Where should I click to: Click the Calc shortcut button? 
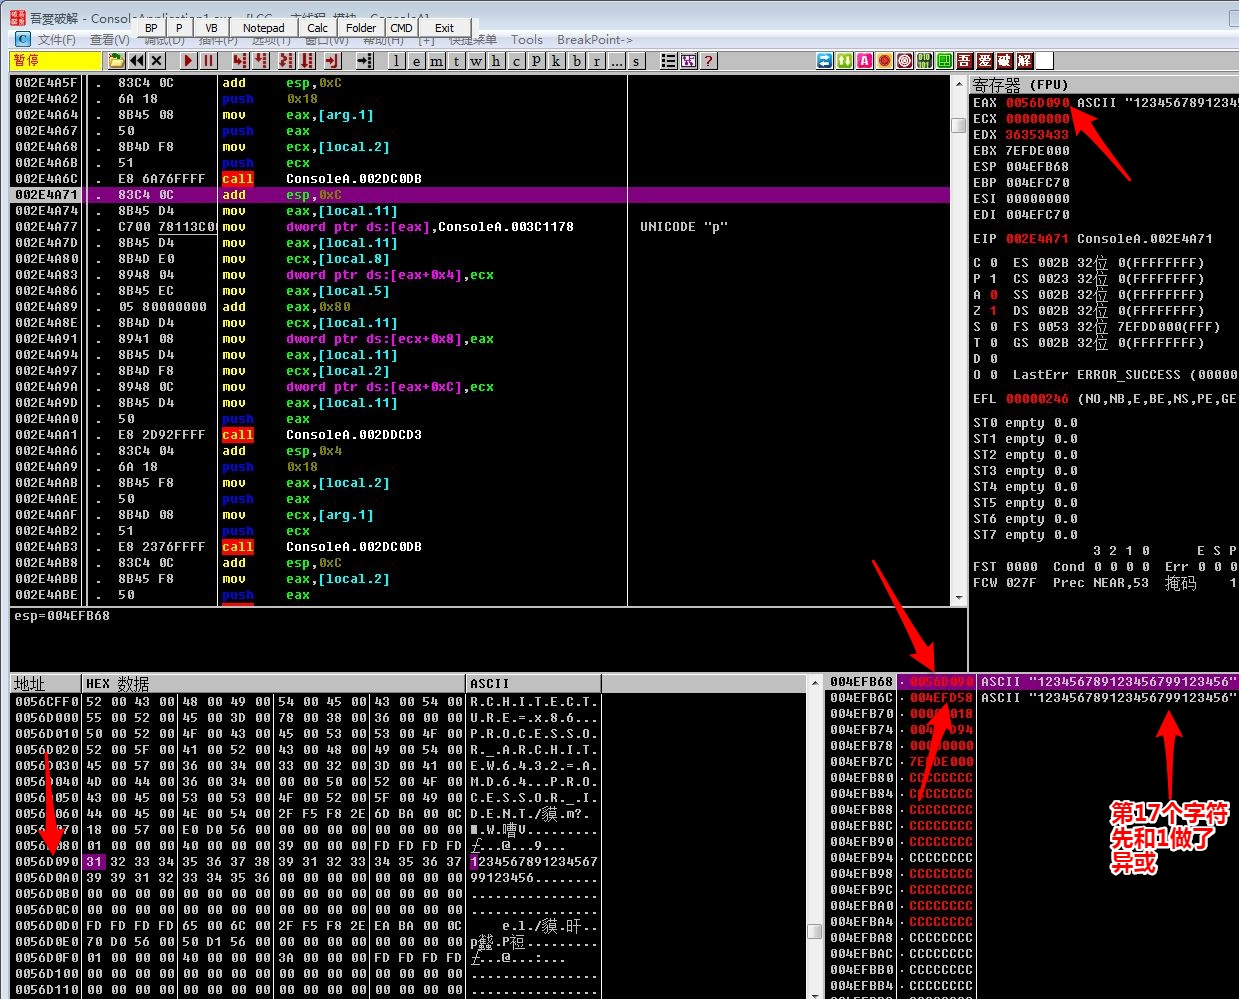tap(318, 28)
